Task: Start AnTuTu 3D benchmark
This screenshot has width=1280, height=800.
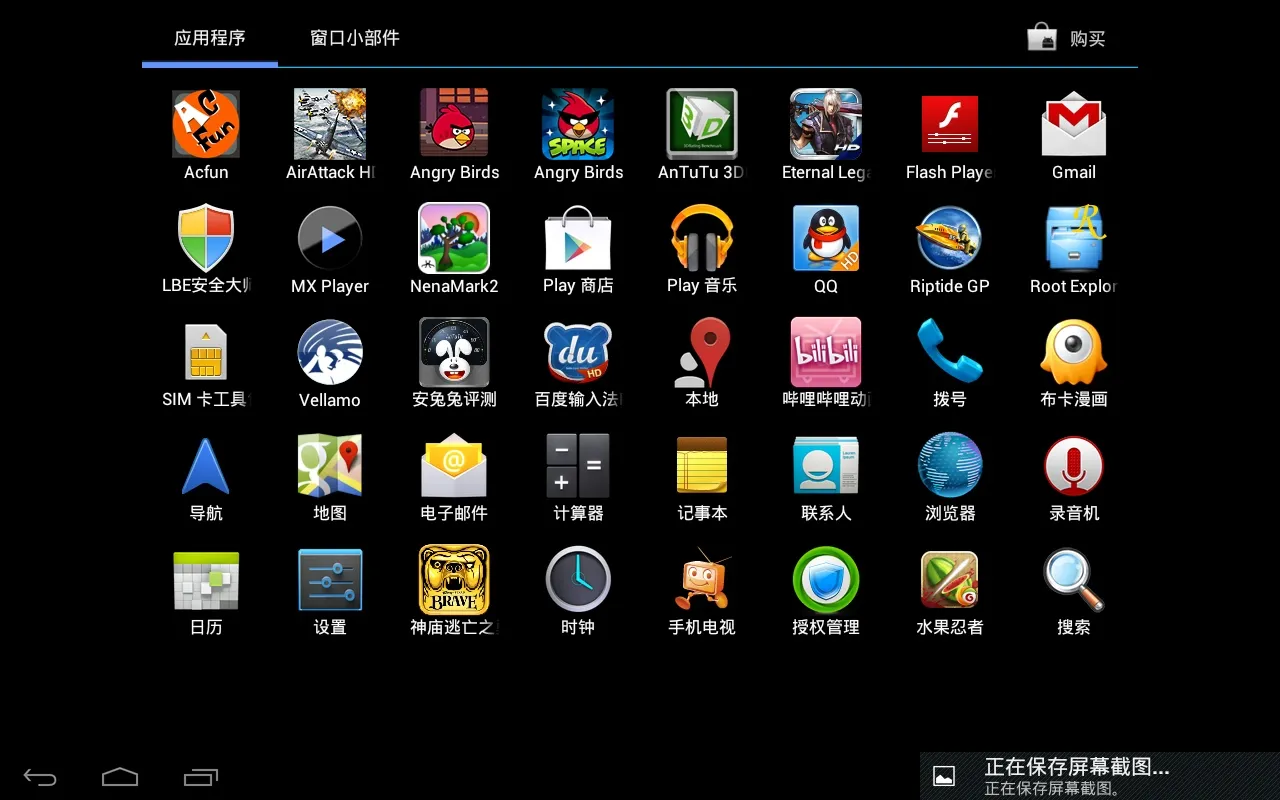Action: (702, 124)
